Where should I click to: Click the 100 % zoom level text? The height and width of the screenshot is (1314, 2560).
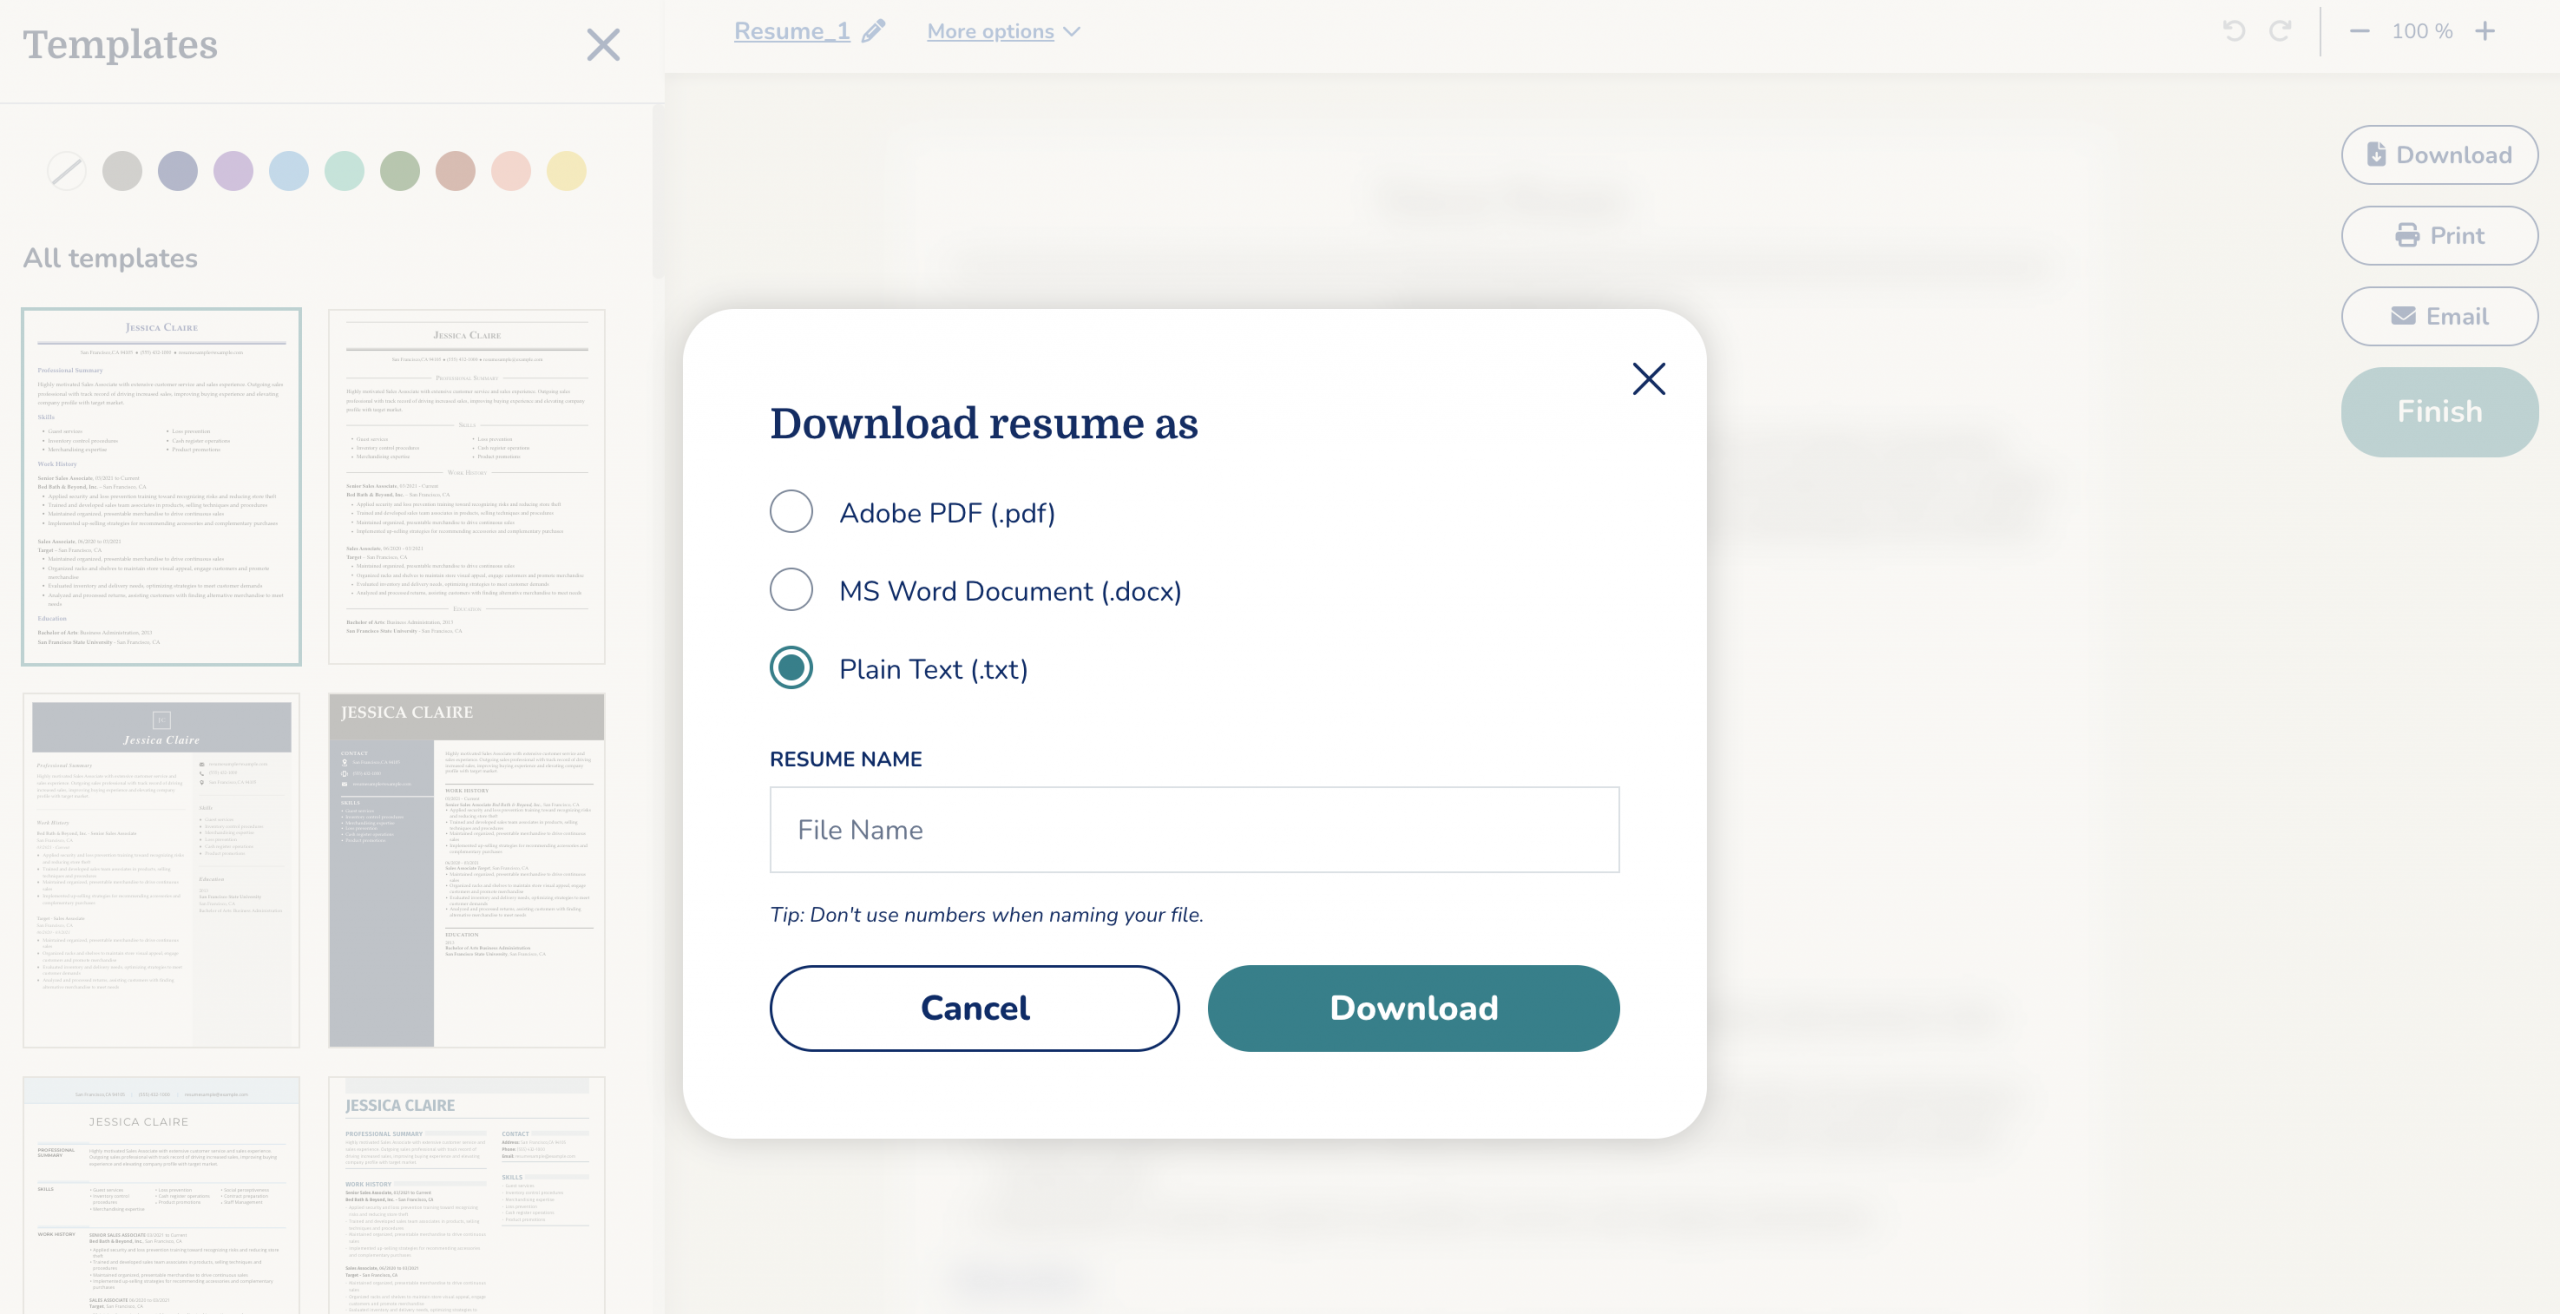[x=2421, y=31]
